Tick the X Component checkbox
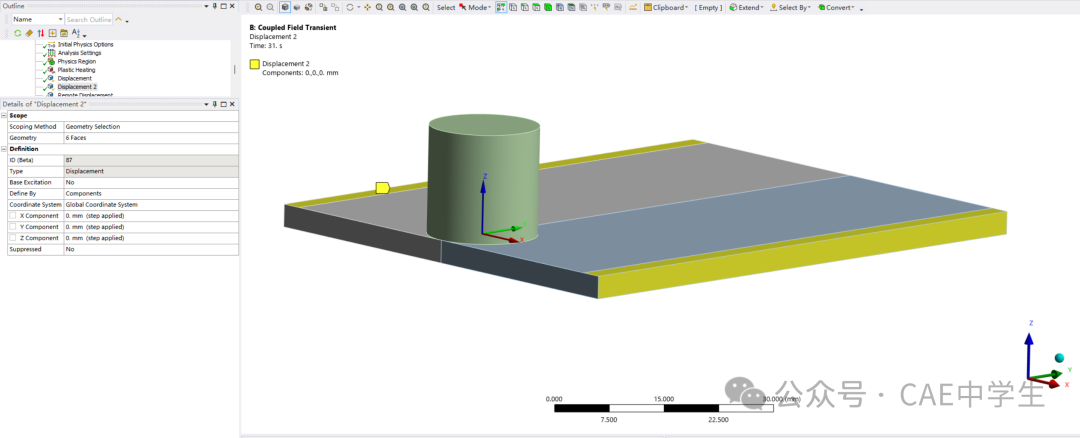Screen dimensions: 1080x438 coord(12,216)
